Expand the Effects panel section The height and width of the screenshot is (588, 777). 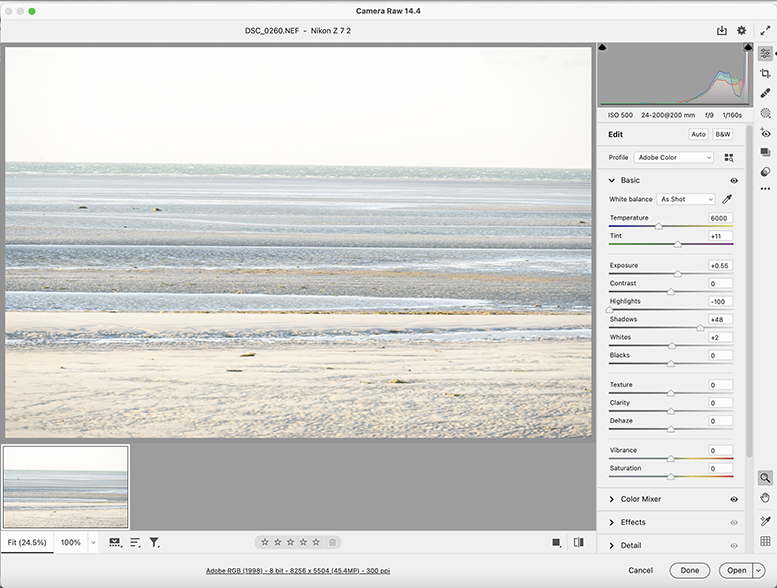click(x=633, y=522)
